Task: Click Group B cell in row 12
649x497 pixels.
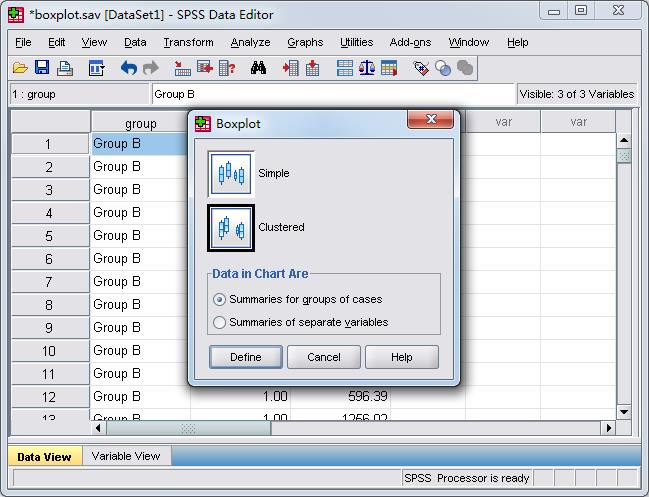Action: pos(141,396)
